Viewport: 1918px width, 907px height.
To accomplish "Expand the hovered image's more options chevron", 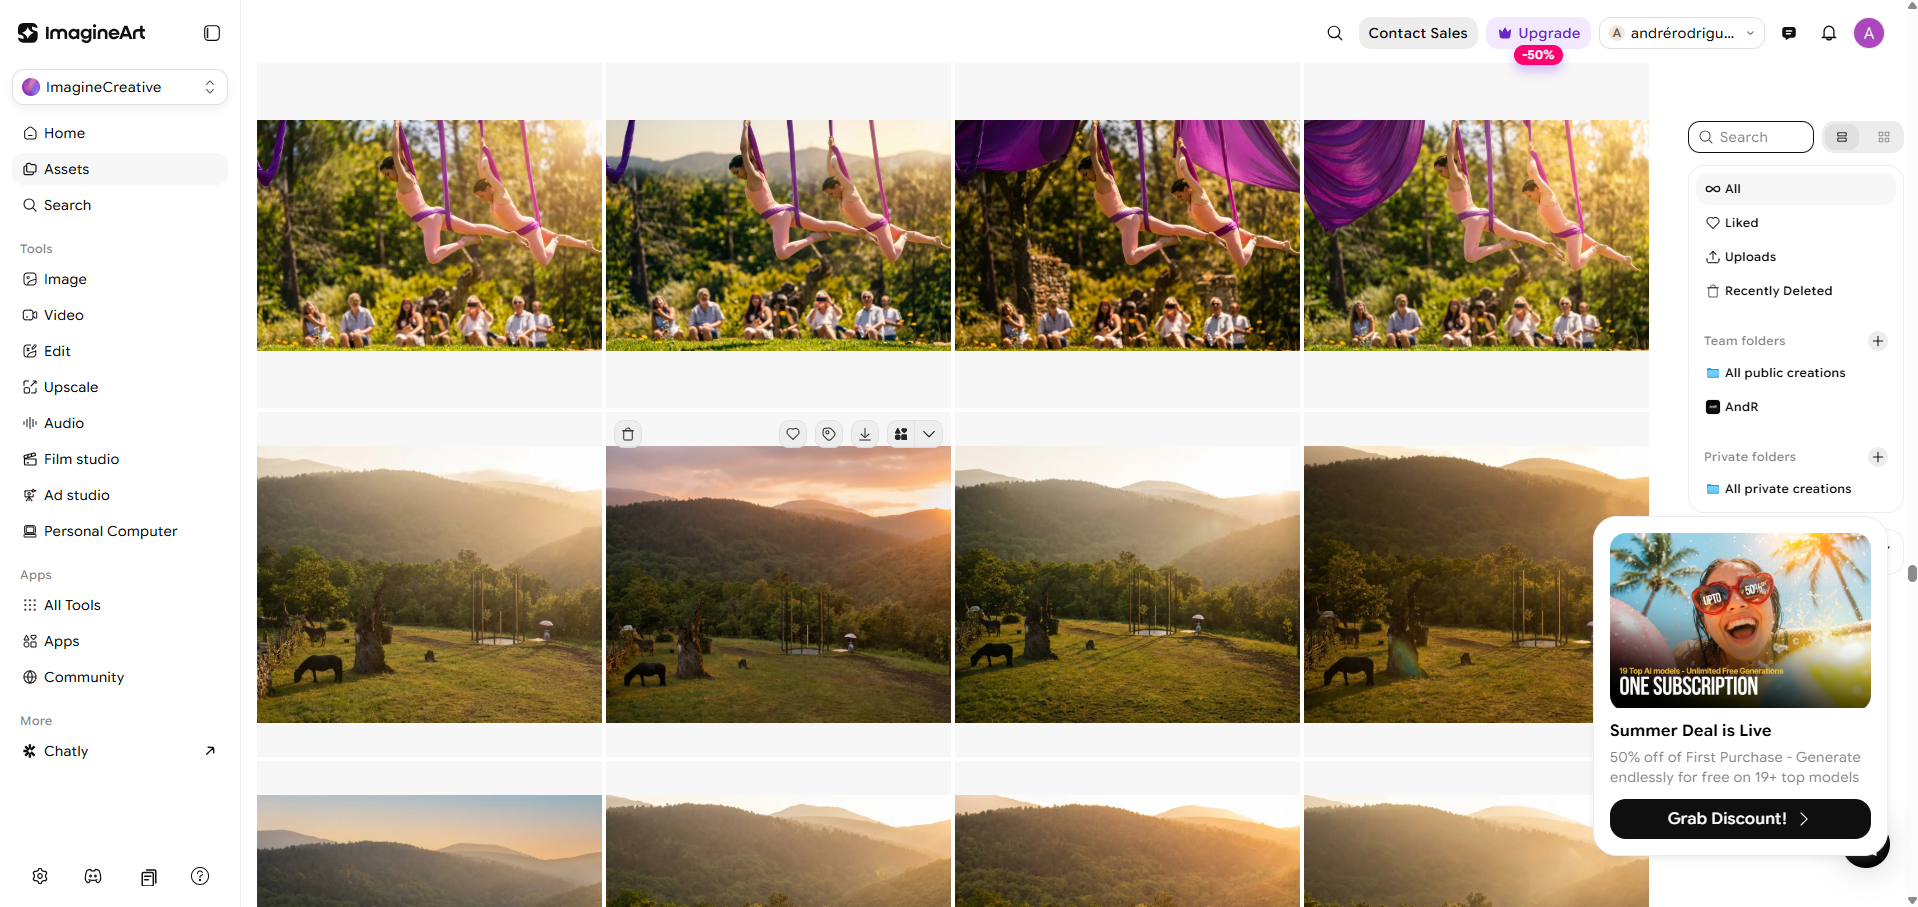I will pos(929,434).
